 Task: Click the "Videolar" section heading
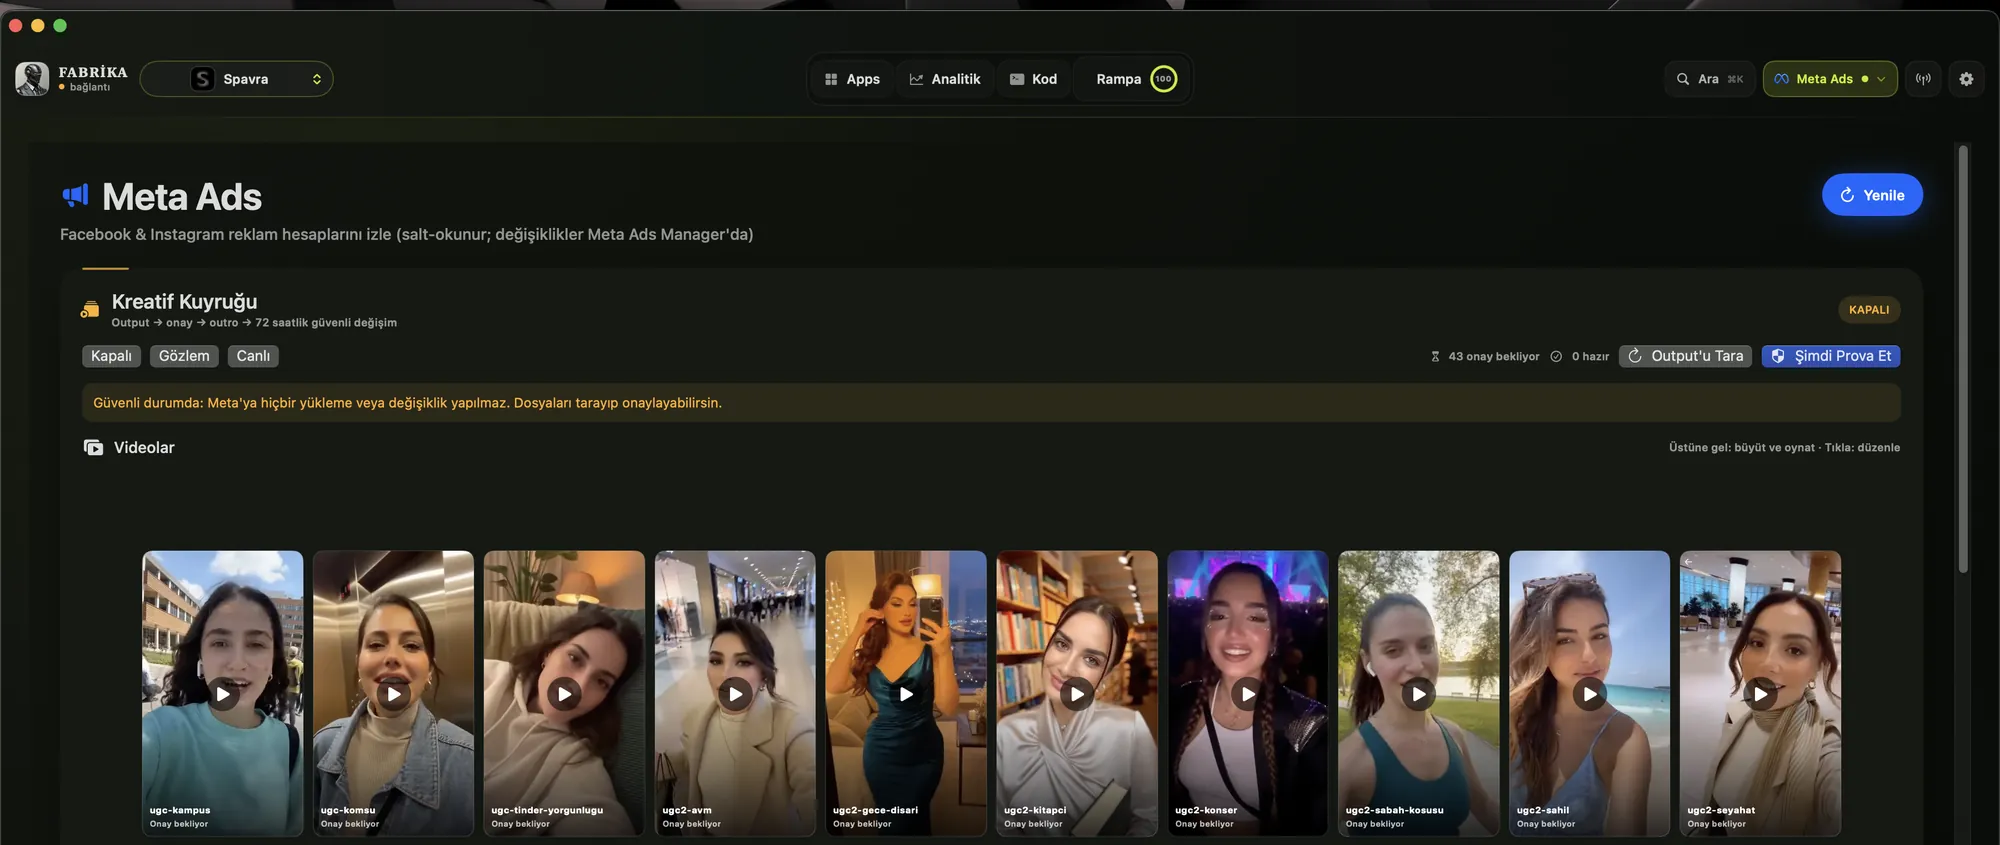pyautogui.click(x=144, y=447)
